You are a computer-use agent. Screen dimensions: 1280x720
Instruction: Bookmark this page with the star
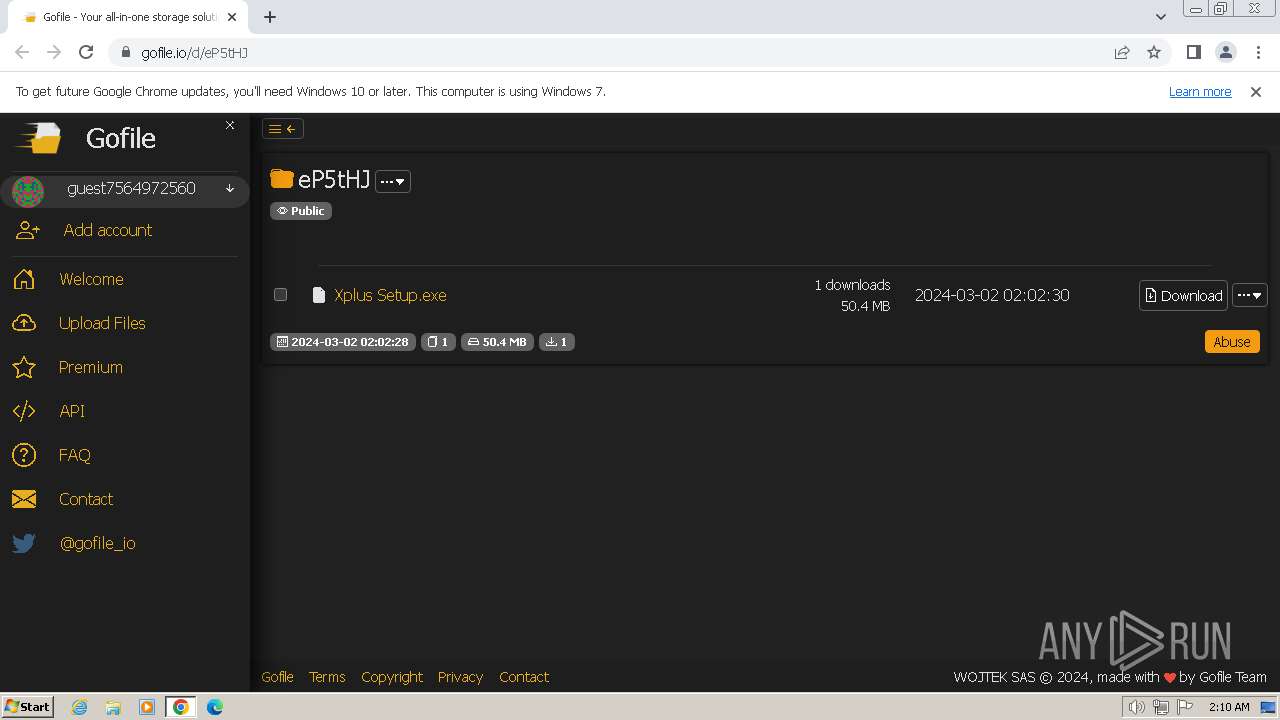(1154, 52)
